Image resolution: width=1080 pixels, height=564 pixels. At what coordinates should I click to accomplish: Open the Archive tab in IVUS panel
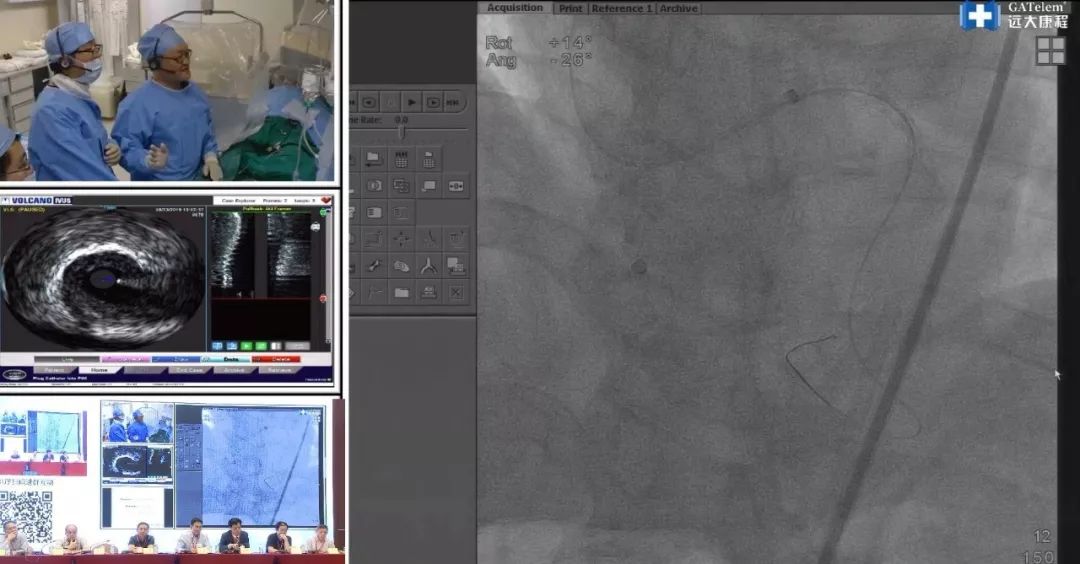(234, 370)
